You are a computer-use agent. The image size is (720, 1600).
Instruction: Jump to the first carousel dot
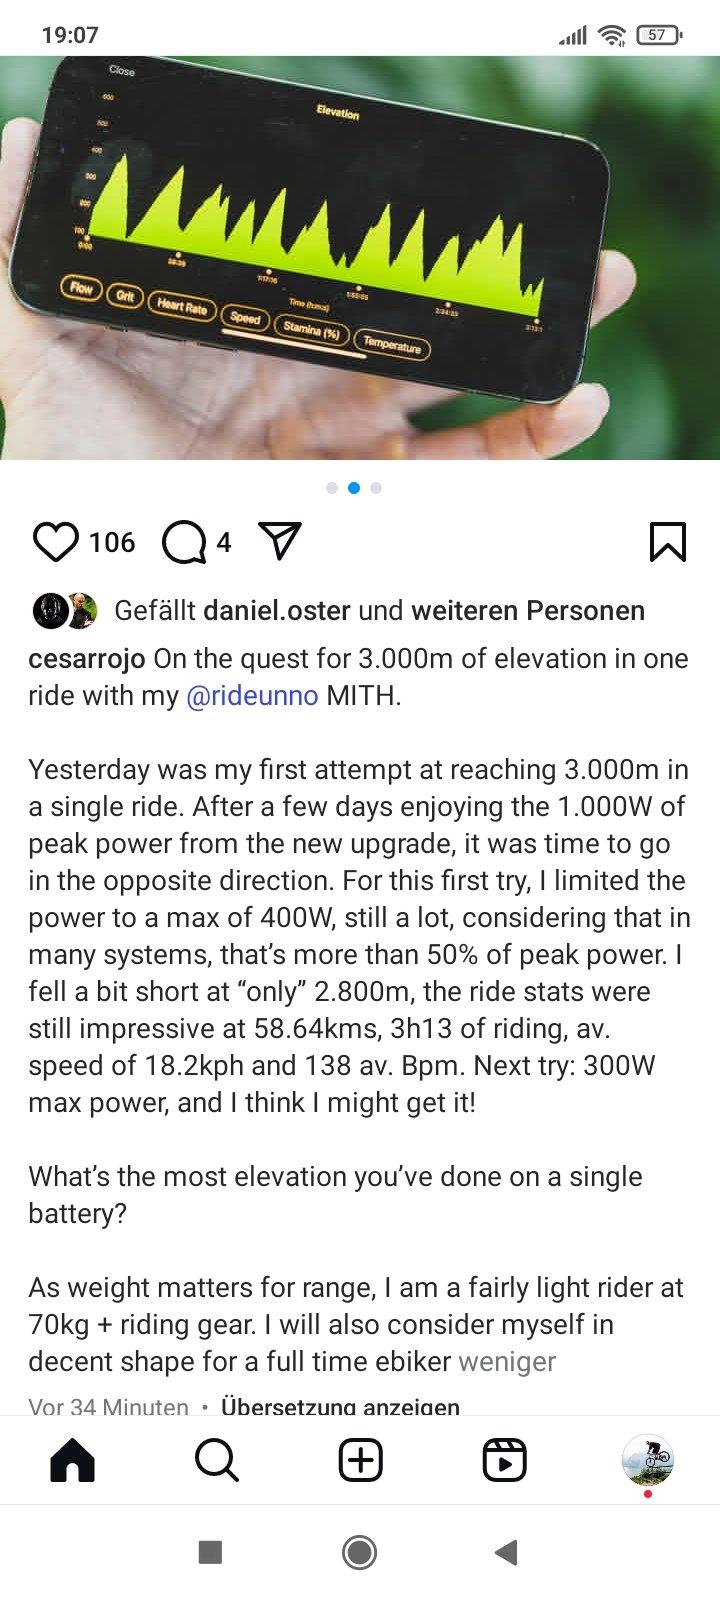tap(332, 488)
